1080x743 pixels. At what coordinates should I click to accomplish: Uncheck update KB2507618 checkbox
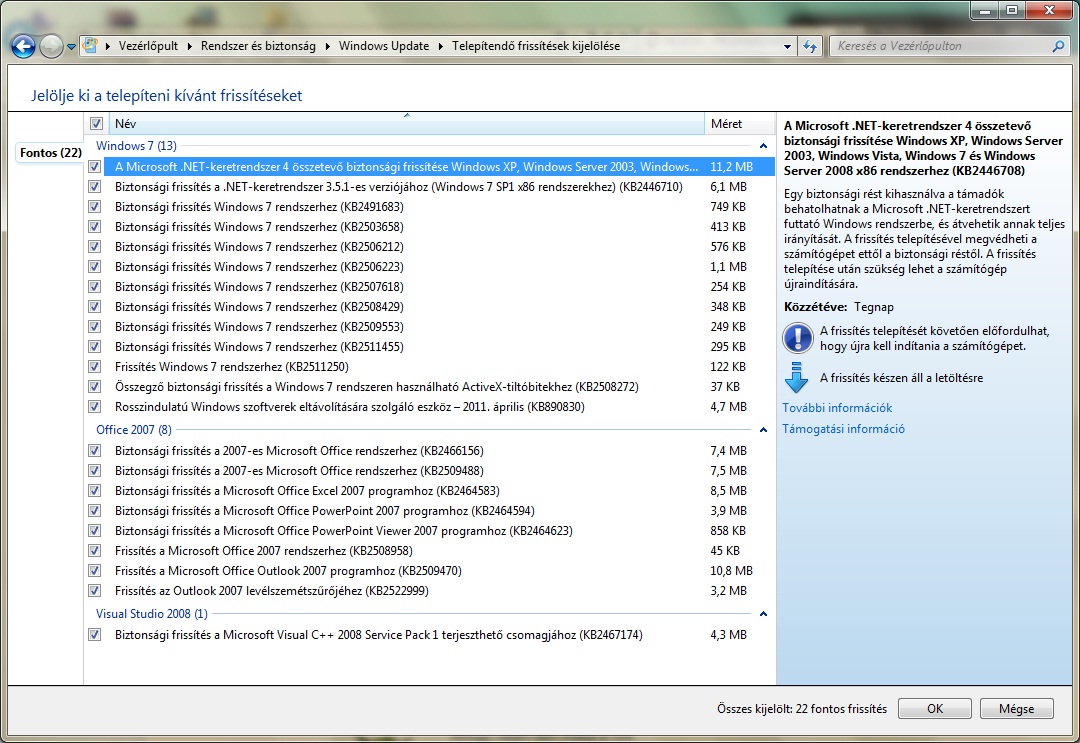[x=95, y=286]
